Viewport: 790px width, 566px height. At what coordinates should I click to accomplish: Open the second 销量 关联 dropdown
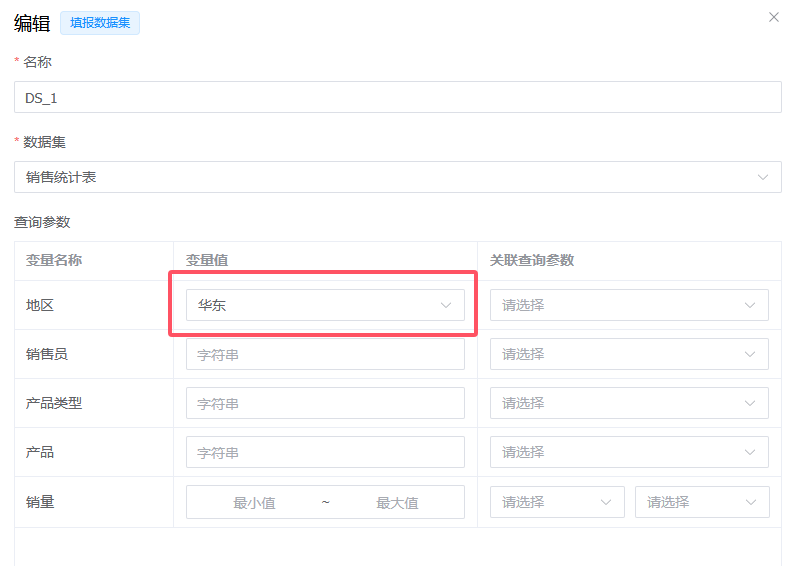(x=701, y=502)
